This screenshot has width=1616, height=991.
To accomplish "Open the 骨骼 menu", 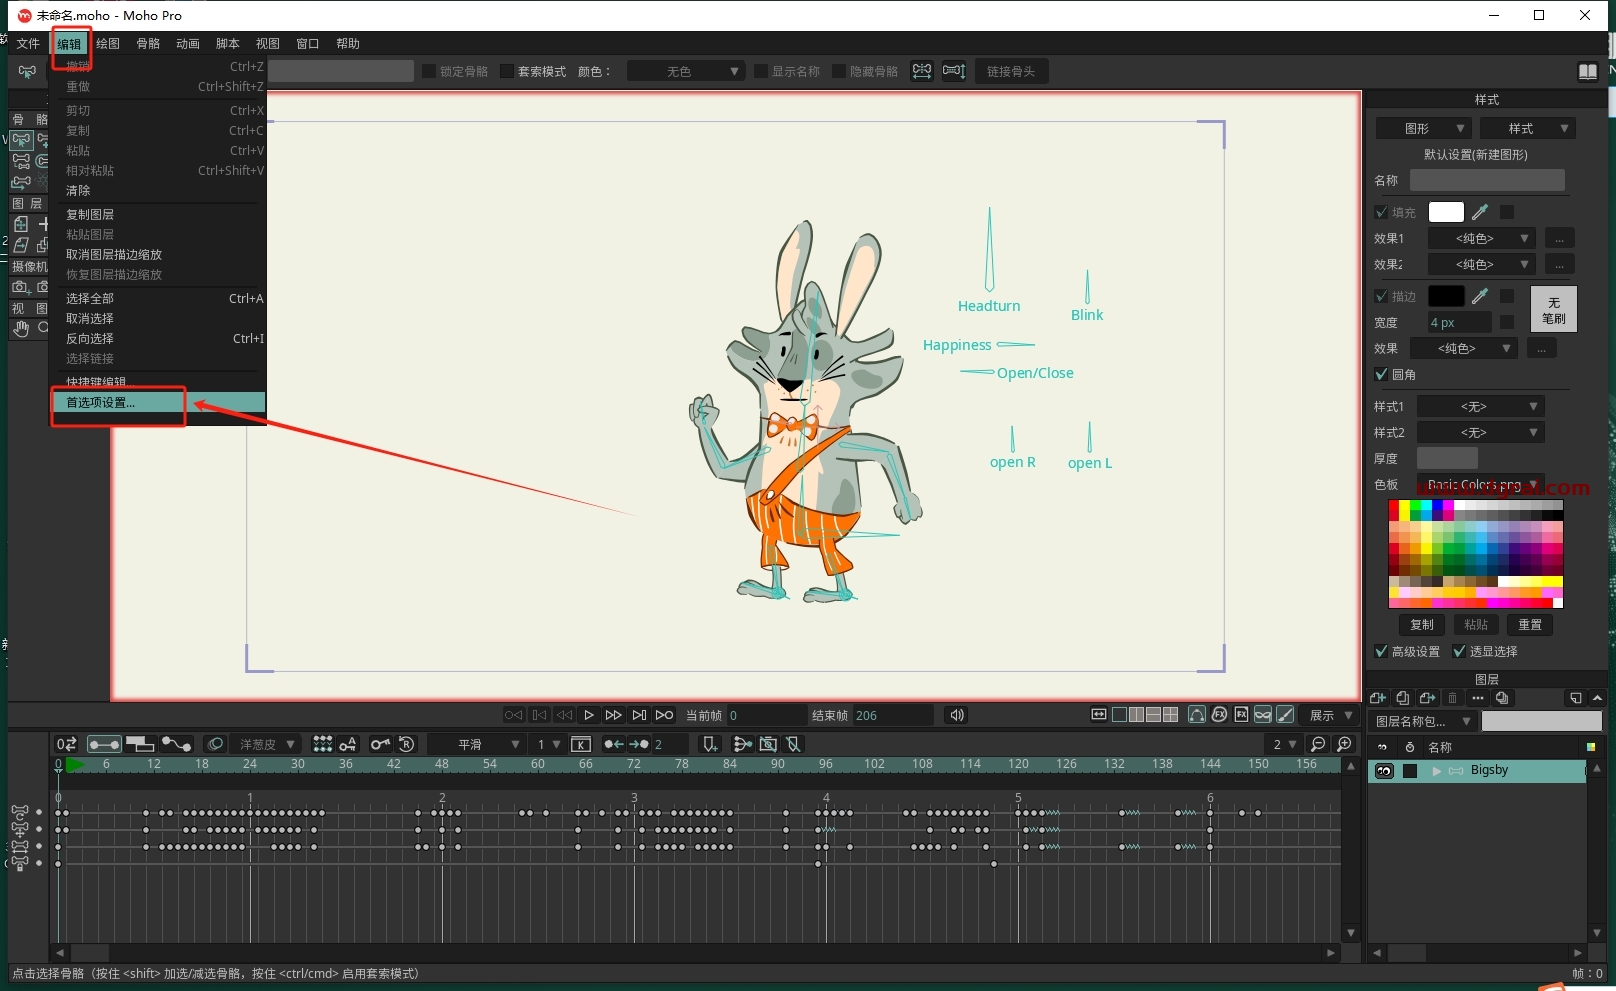I will [148, 44].
